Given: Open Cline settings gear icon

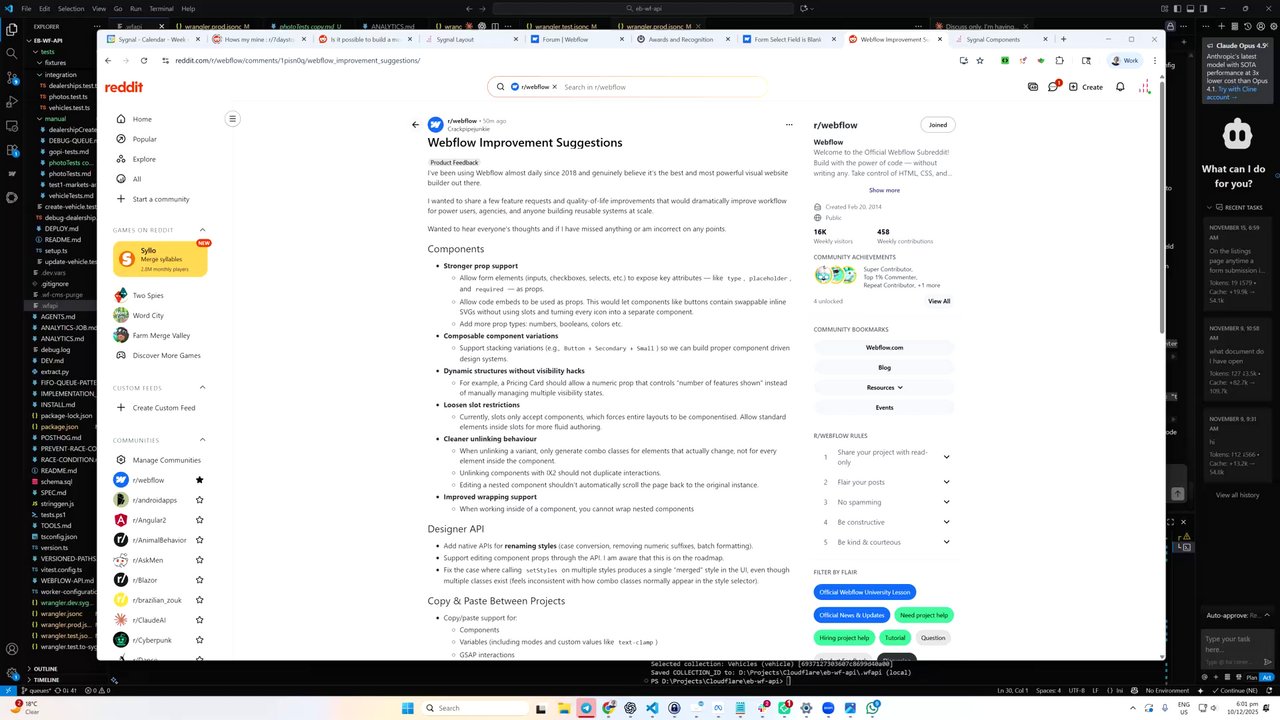Looking at the screenshot, I should (x=1273, y=26).
